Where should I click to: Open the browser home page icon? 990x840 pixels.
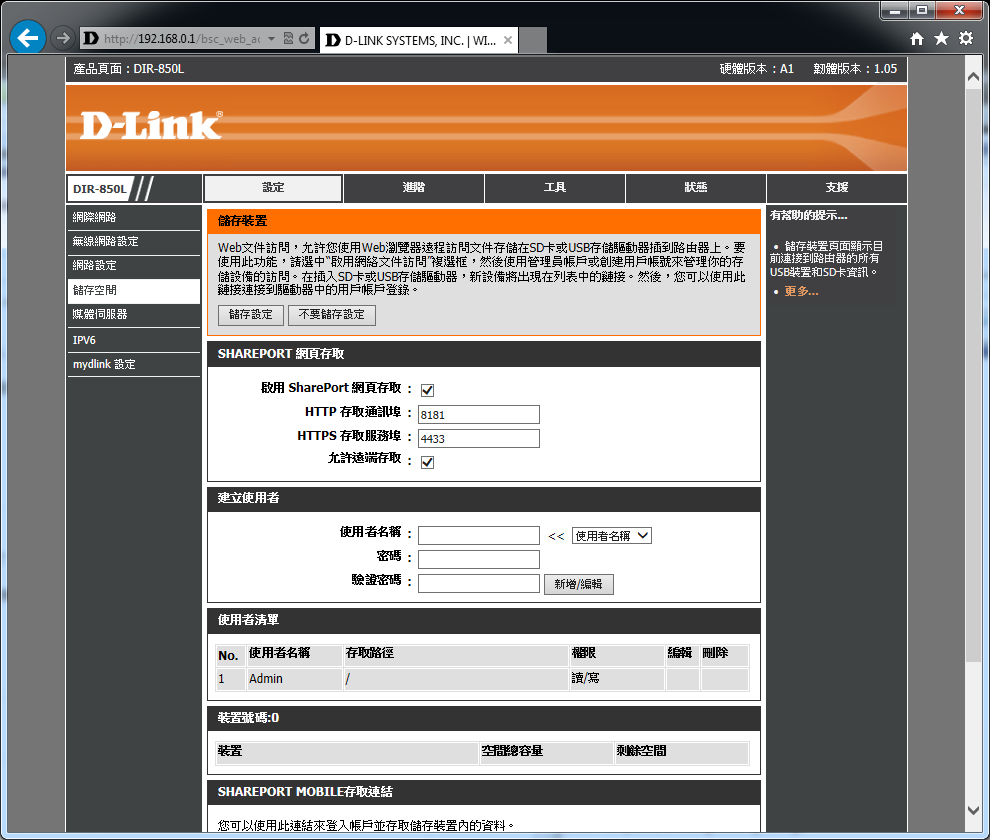(x=917, y=38)
